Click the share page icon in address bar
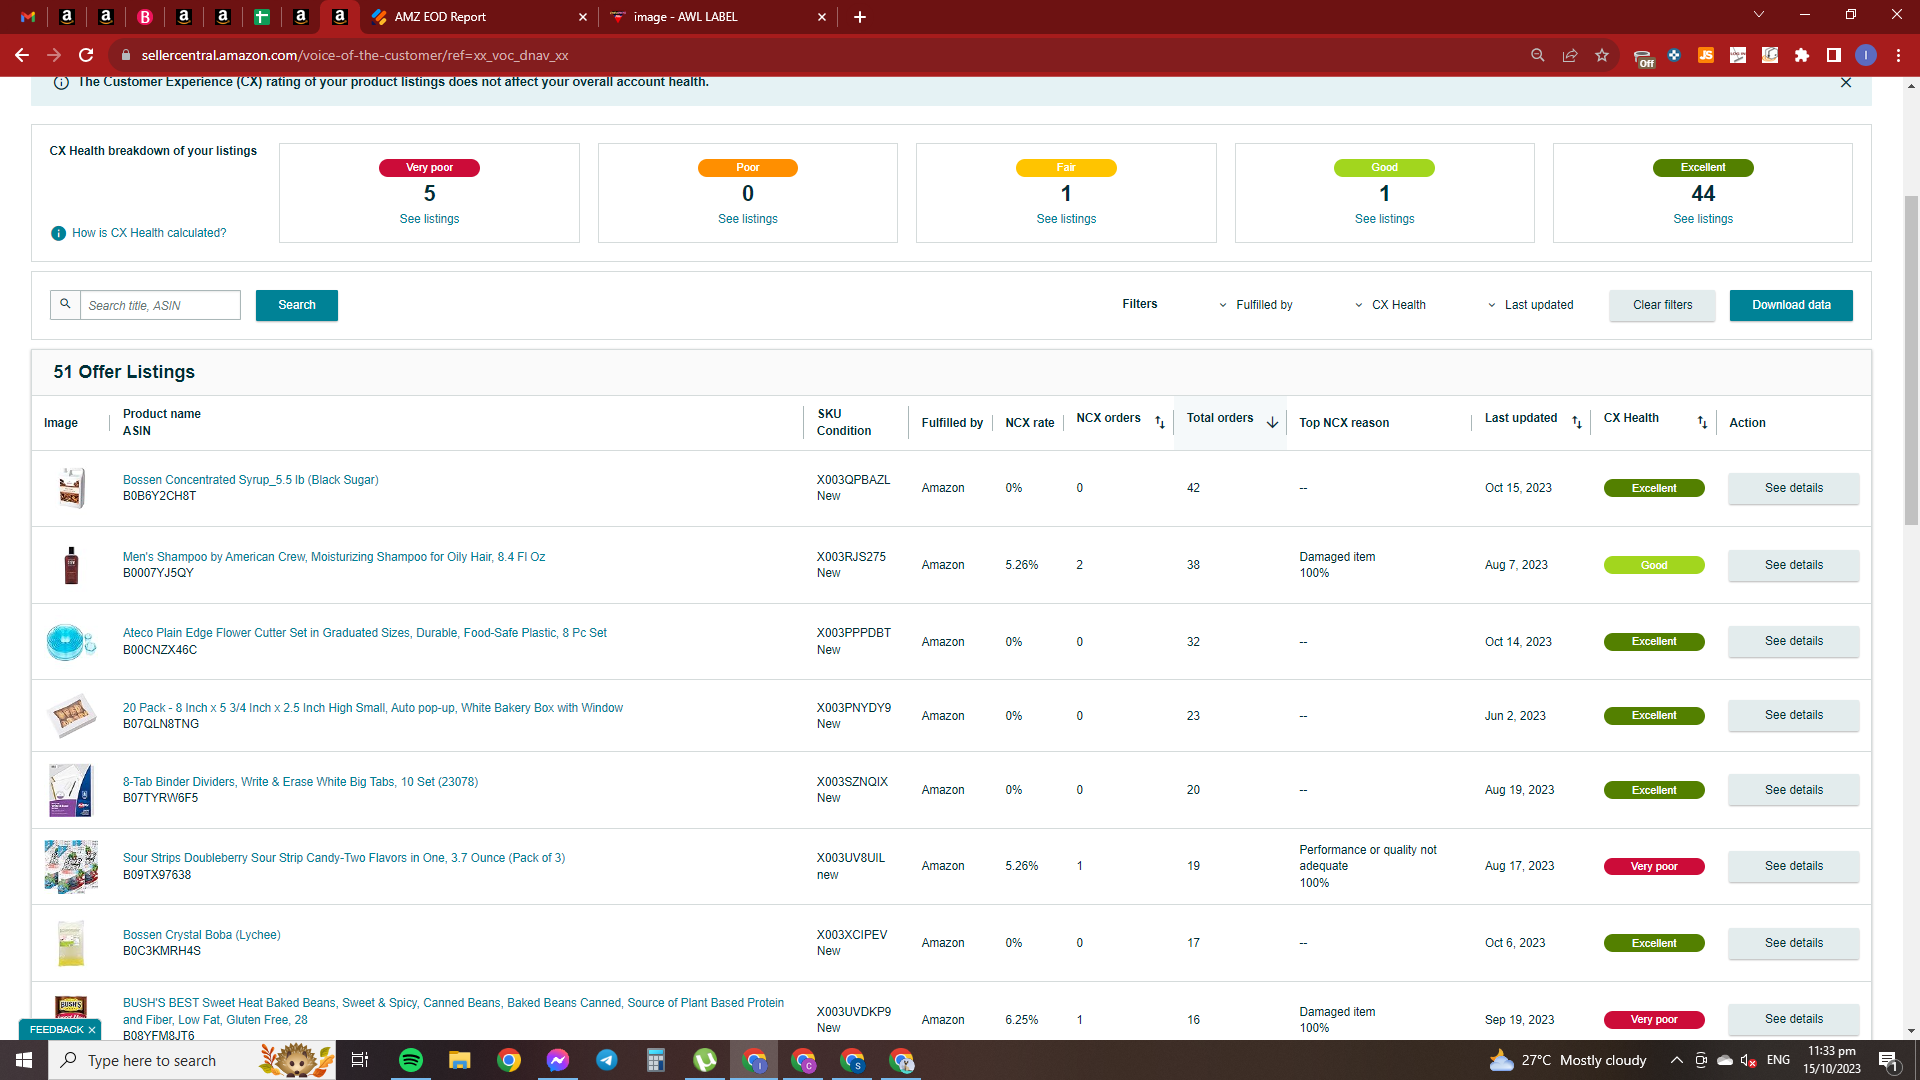This screenshot has height=1080, width=1920. tap(1570, 55)
